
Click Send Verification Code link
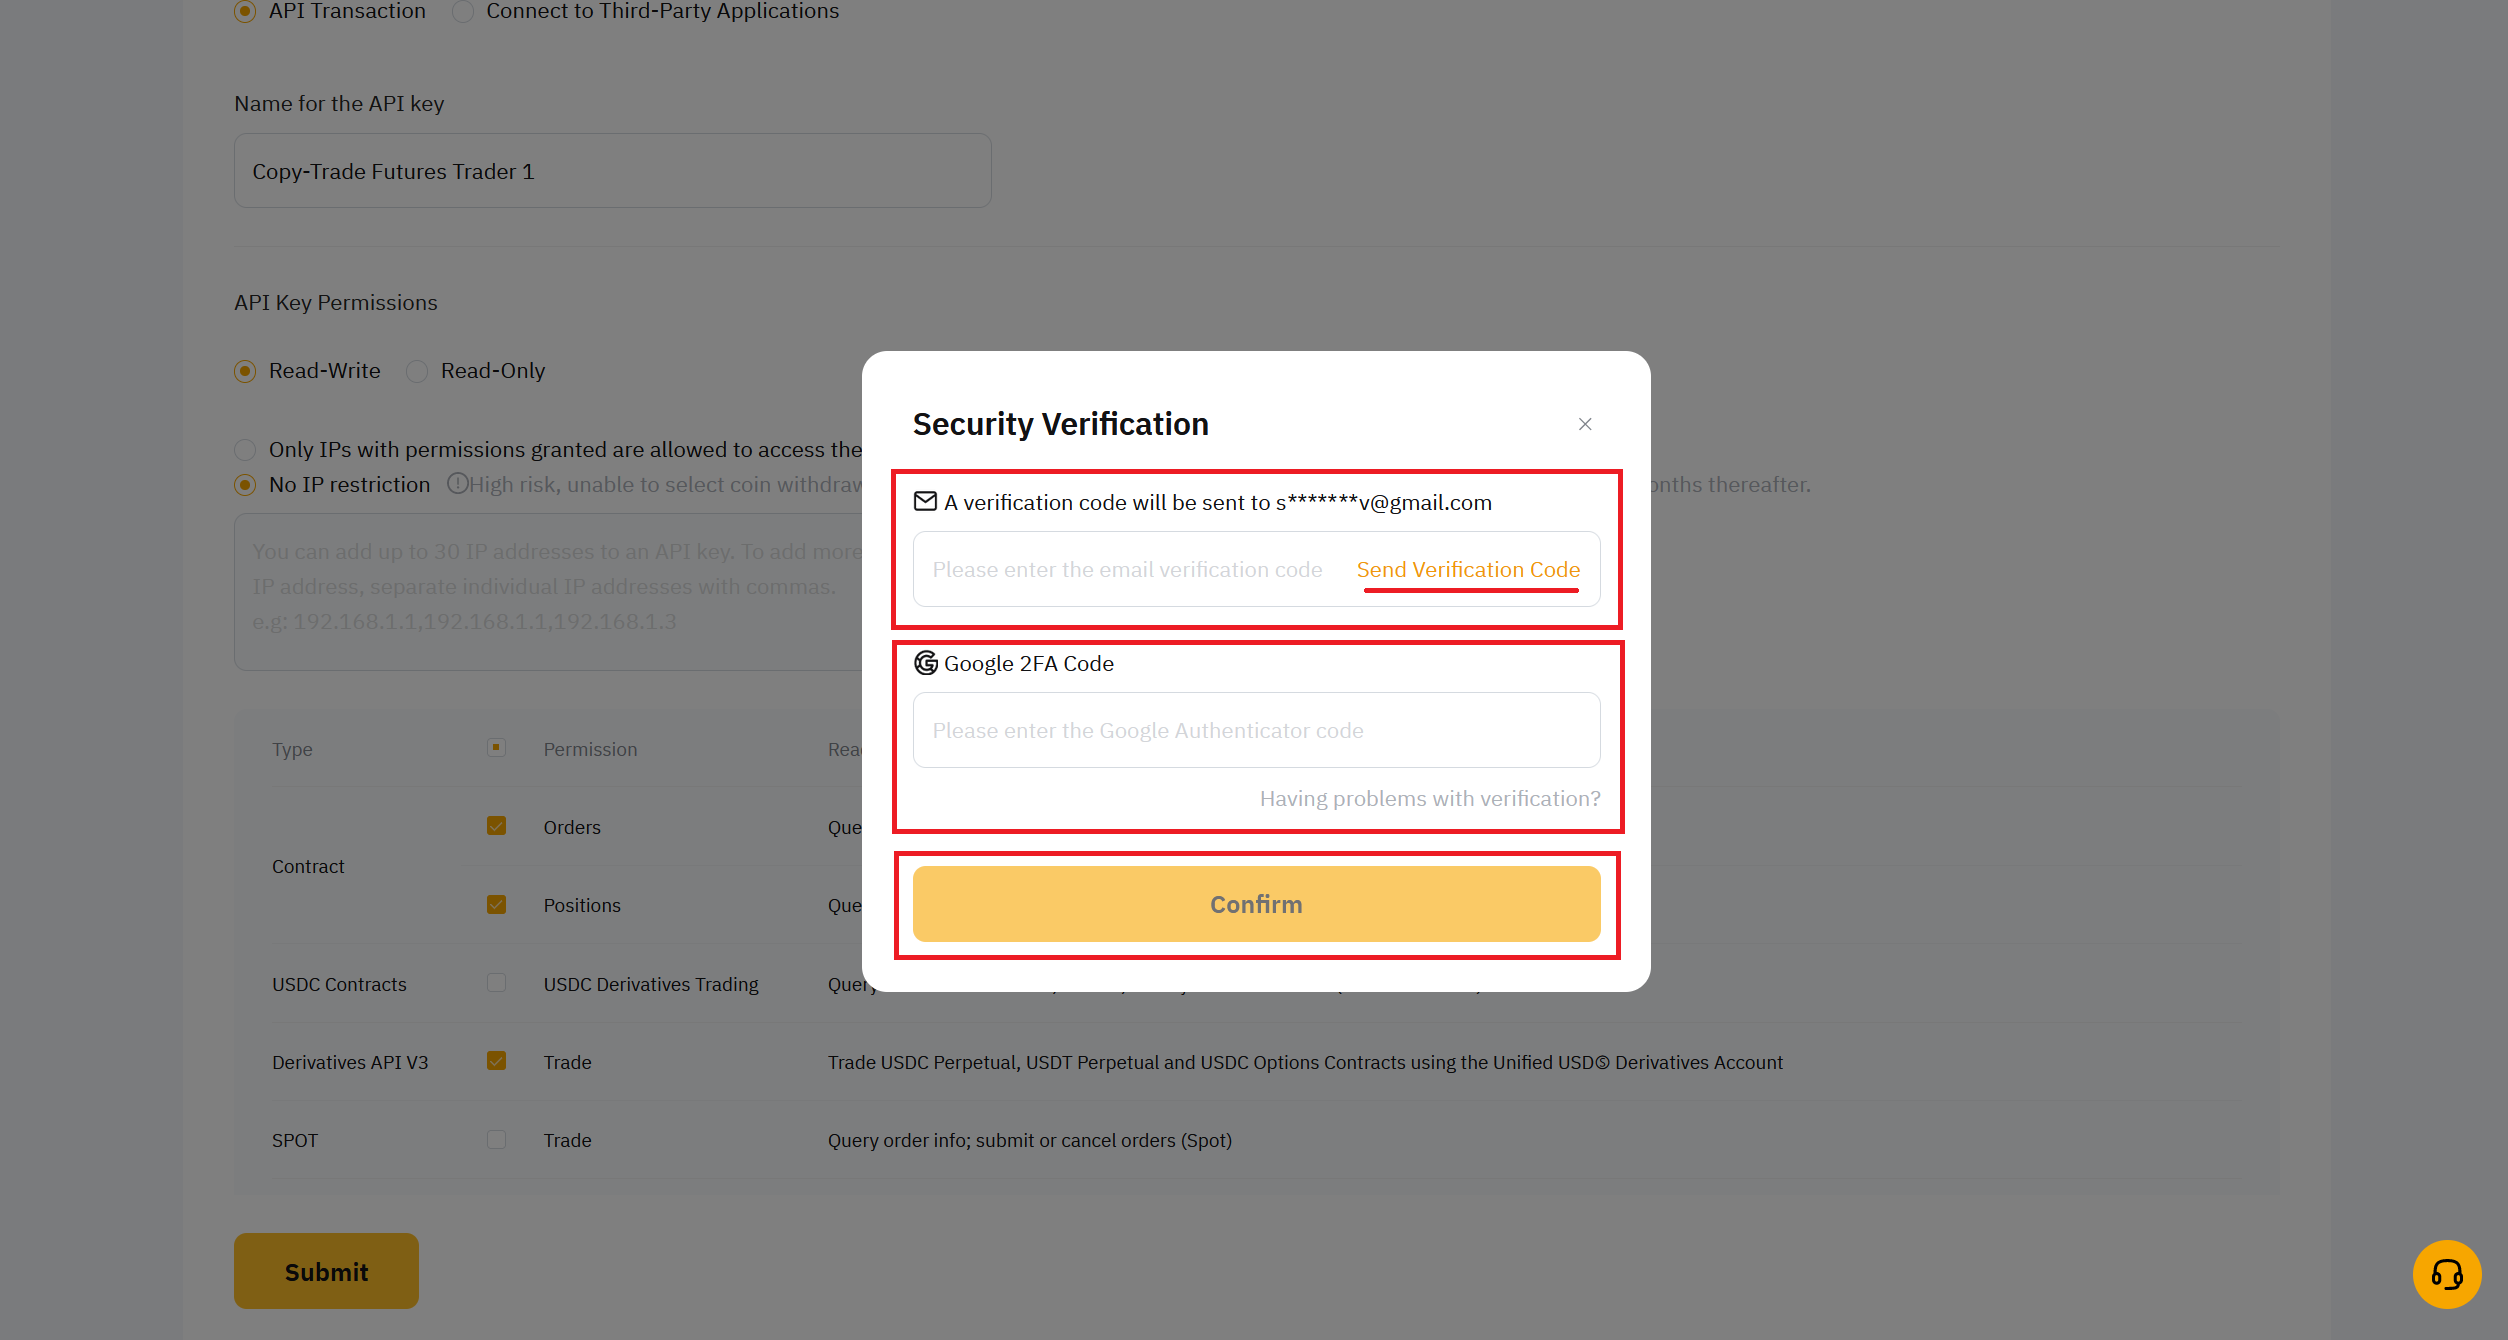tap(1468, 569)
